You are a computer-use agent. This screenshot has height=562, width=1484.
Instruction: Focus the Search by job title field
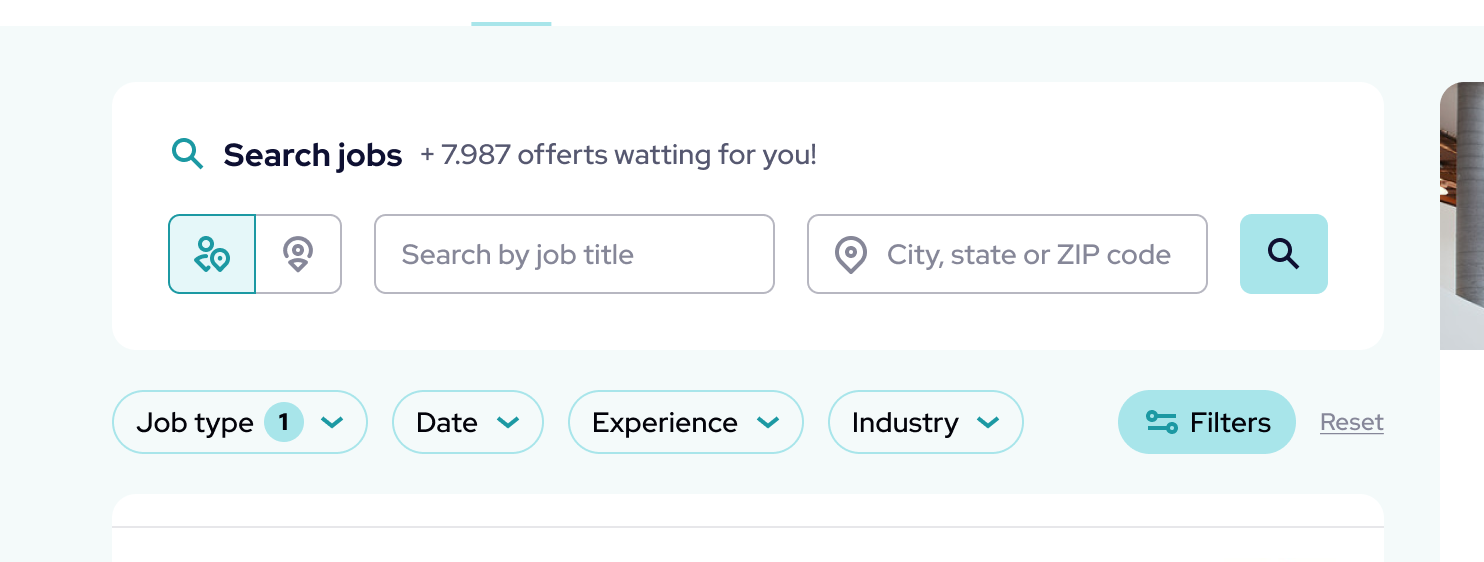pos(574,255)
